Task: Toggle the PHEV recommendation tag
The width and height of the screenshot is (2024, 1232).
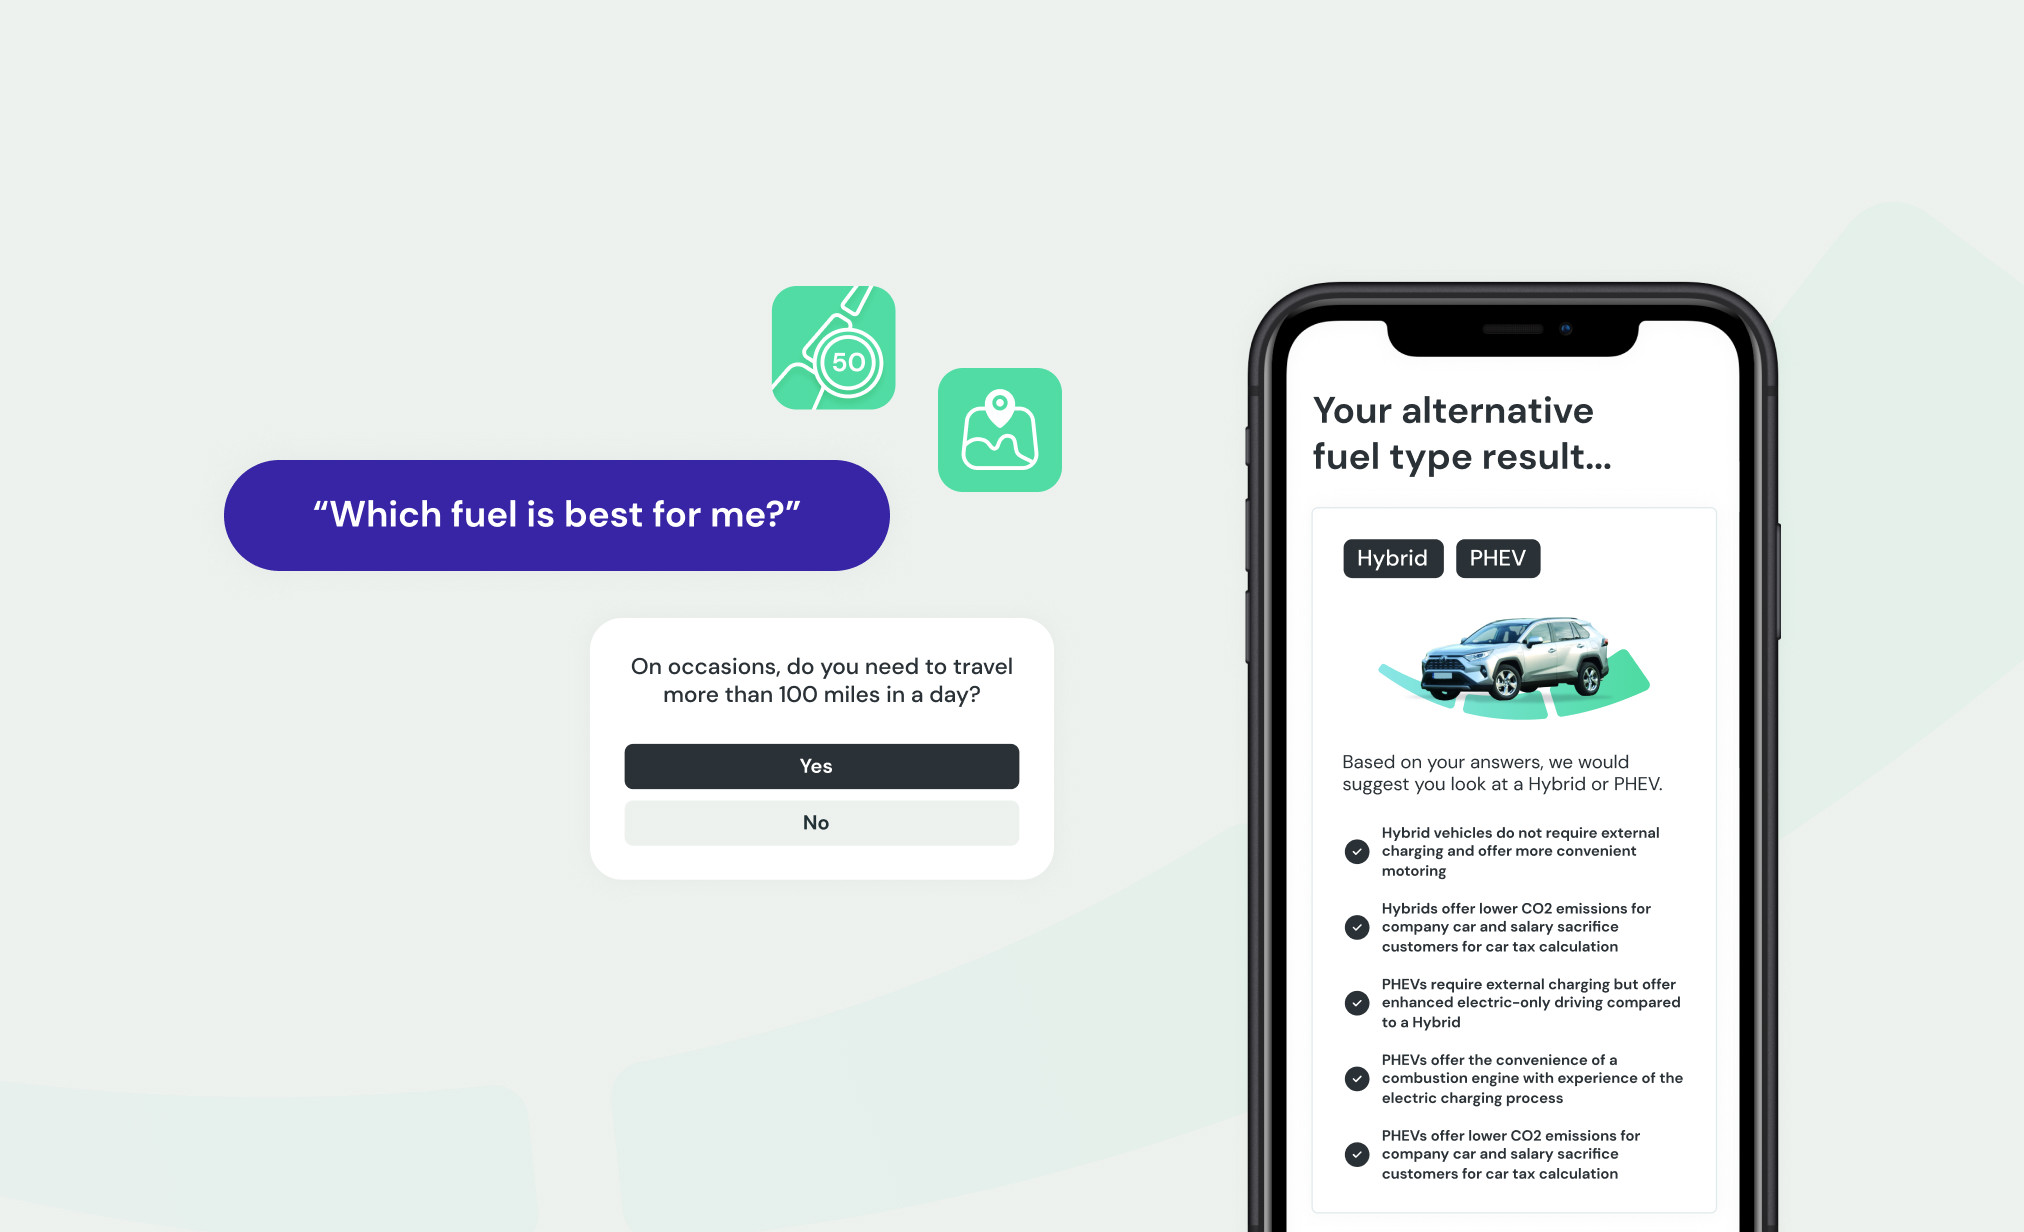Action: (1498, 558)
